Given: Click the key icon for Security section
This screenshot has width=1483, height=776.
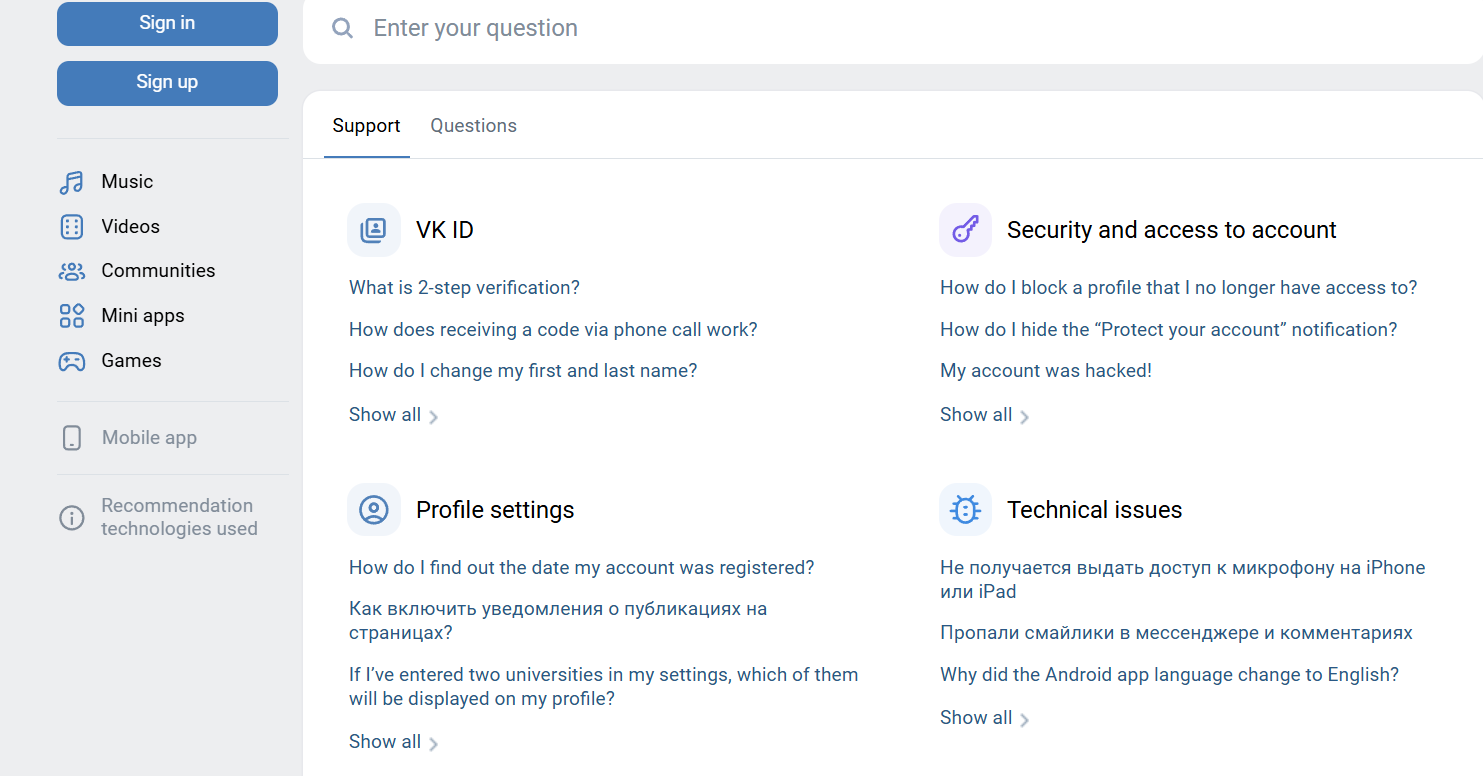Looking at the screenshot, I should (x=964, y=230).
